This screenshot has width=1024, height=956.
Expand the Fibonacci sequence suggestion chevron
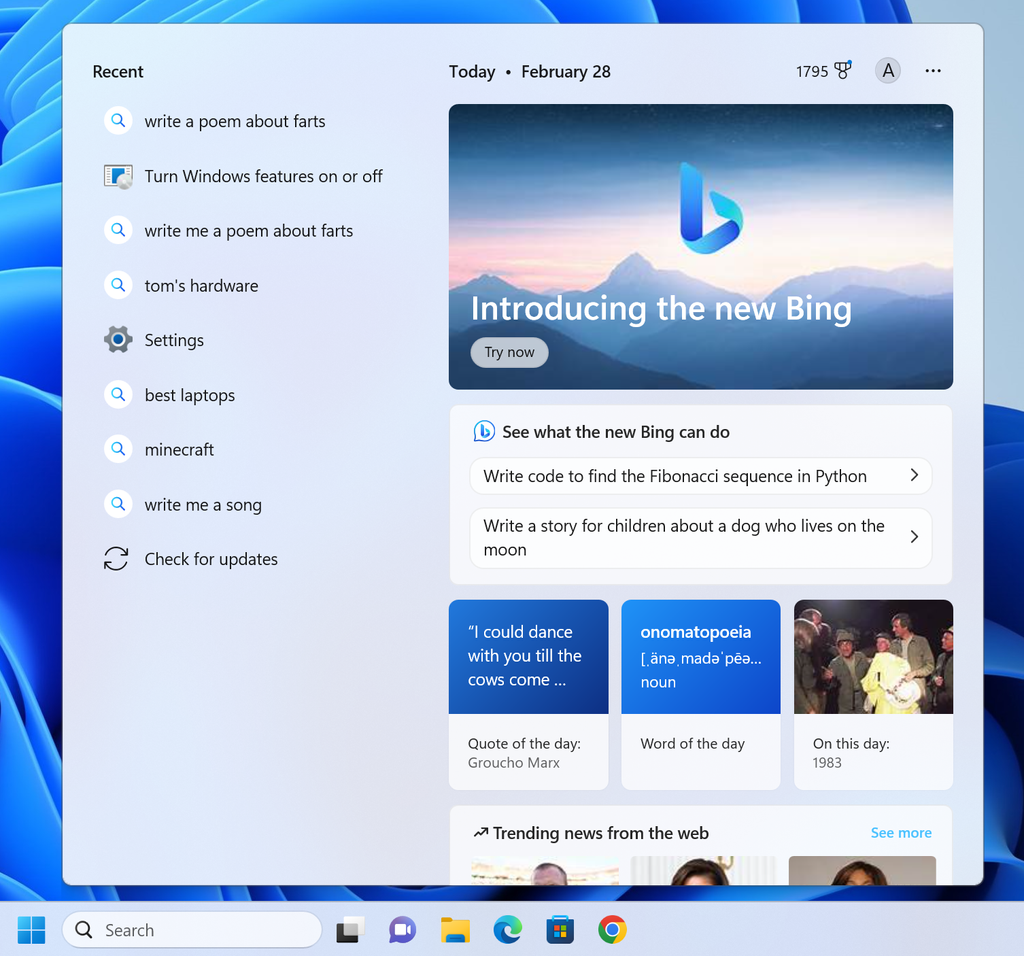[x=912, y=476]
